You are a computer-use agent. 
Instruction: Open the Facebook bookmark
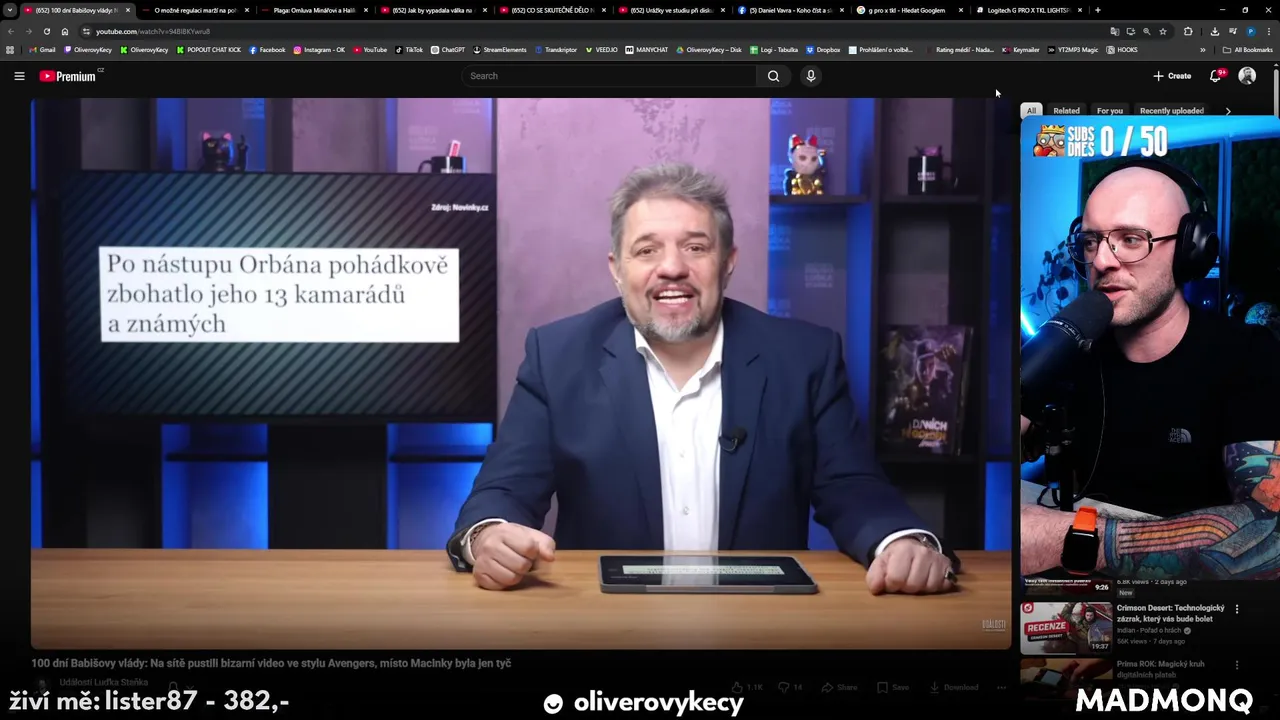[267, 49]
